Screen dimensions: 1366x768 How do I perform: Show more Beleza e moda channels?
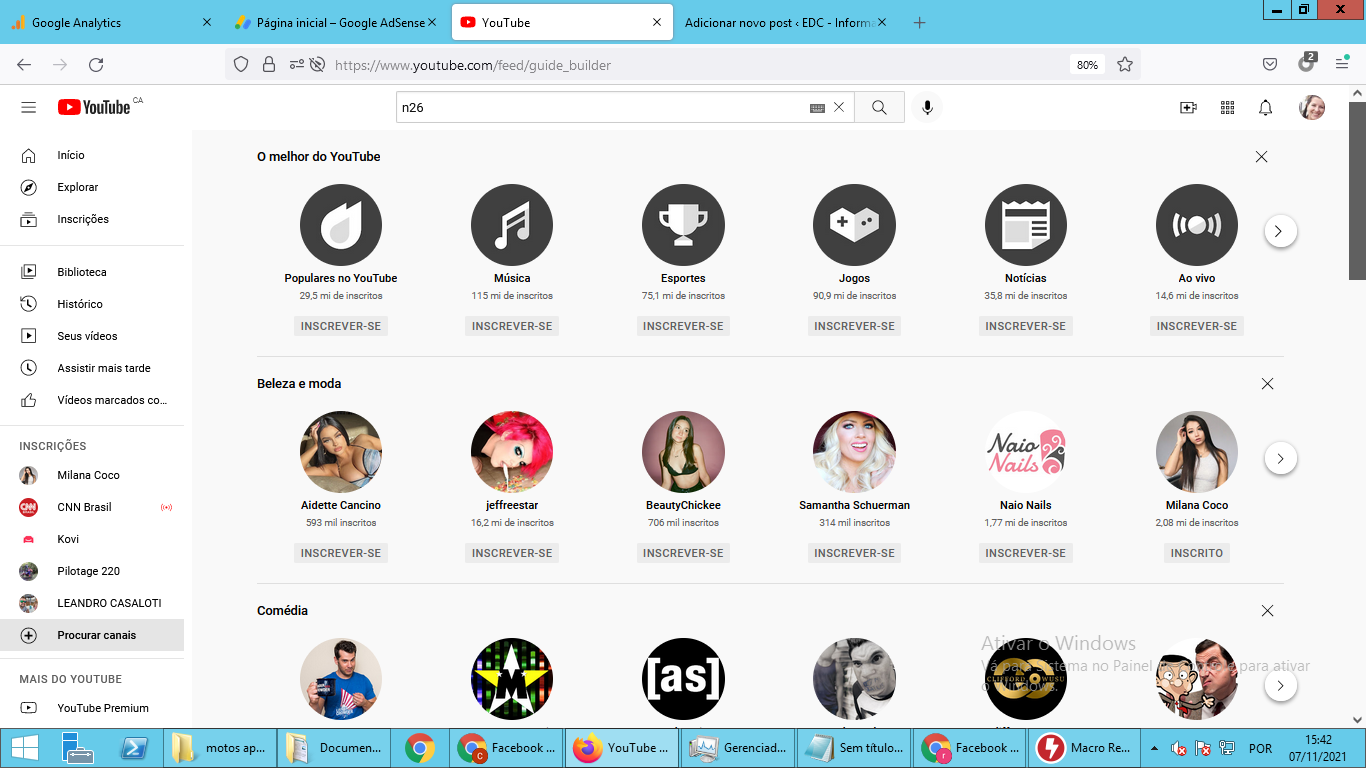point(1281,458)
